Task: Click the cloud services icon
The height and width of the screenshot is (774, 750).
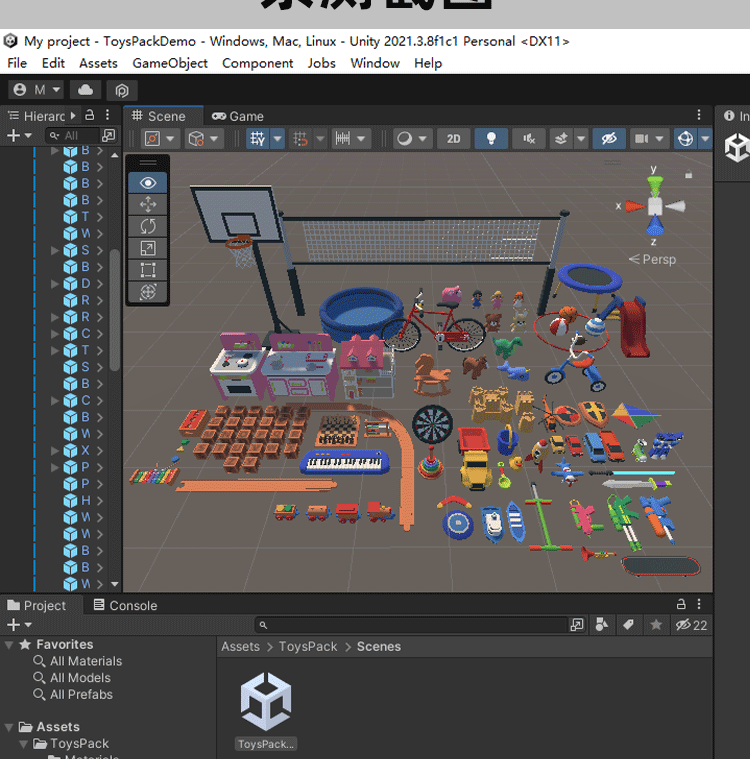Action: click(86, 90)
